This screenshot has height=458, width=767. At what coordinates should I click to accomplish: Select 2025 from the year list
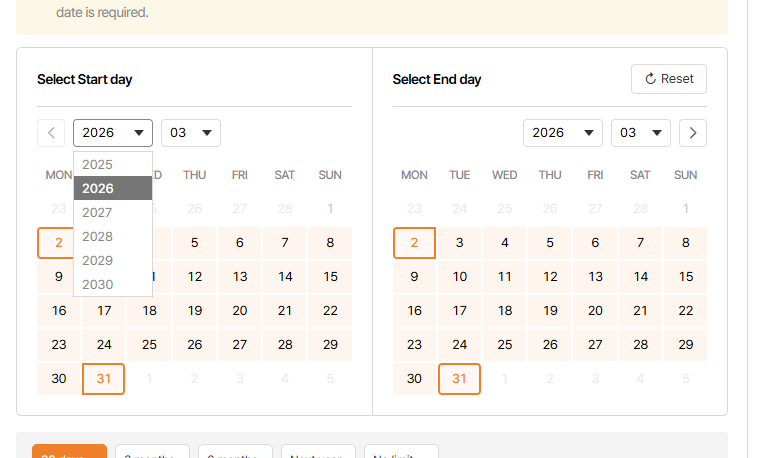pyautogui.click(x=98, y=165)
